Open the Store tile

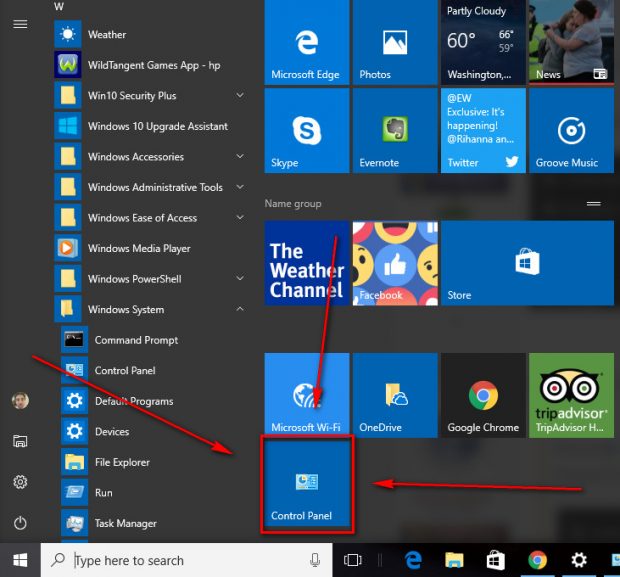(527, 263)
